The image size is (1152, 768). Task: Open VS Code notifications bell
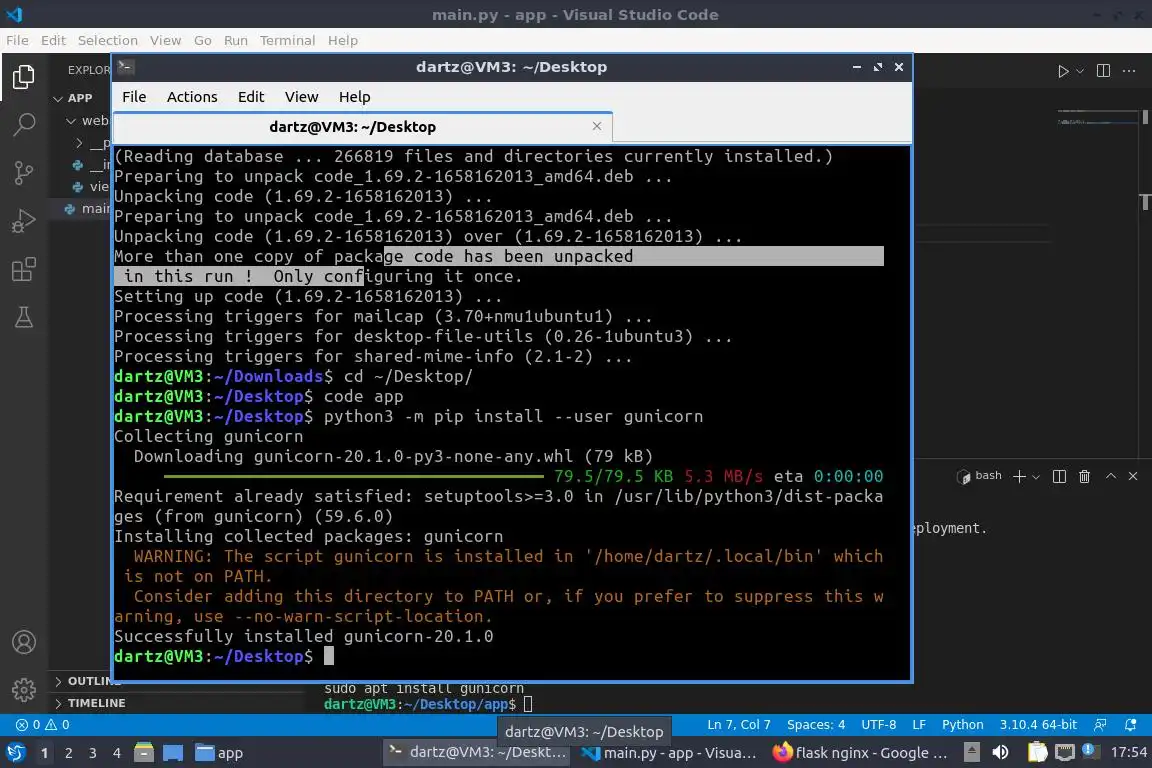coord(1131,725)
